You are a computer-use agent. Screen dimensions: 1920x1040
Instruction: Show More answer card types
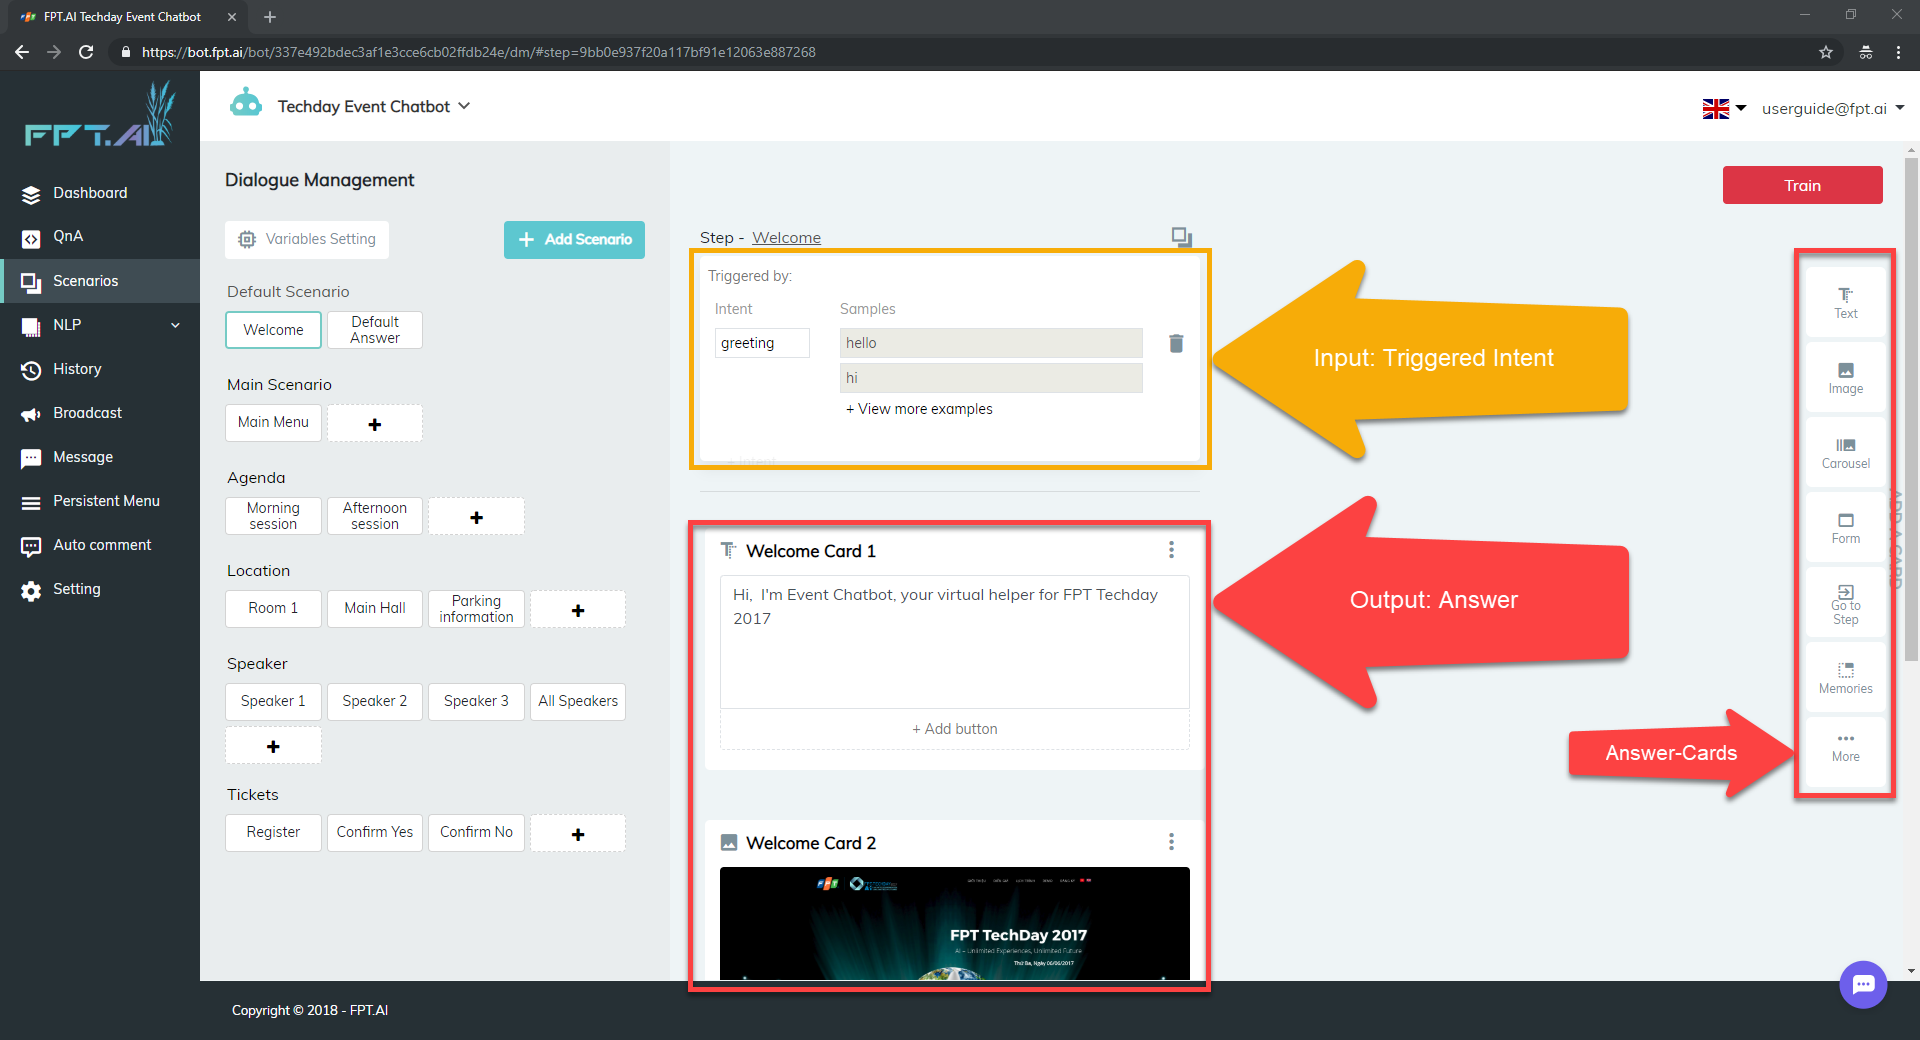pos(1845,747)
